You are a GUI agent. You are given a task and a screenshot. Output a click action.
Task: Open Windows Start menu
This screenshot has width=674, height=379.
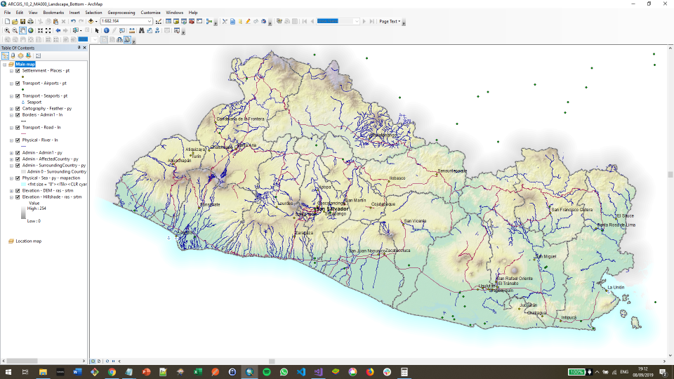(x=8, y=372)
